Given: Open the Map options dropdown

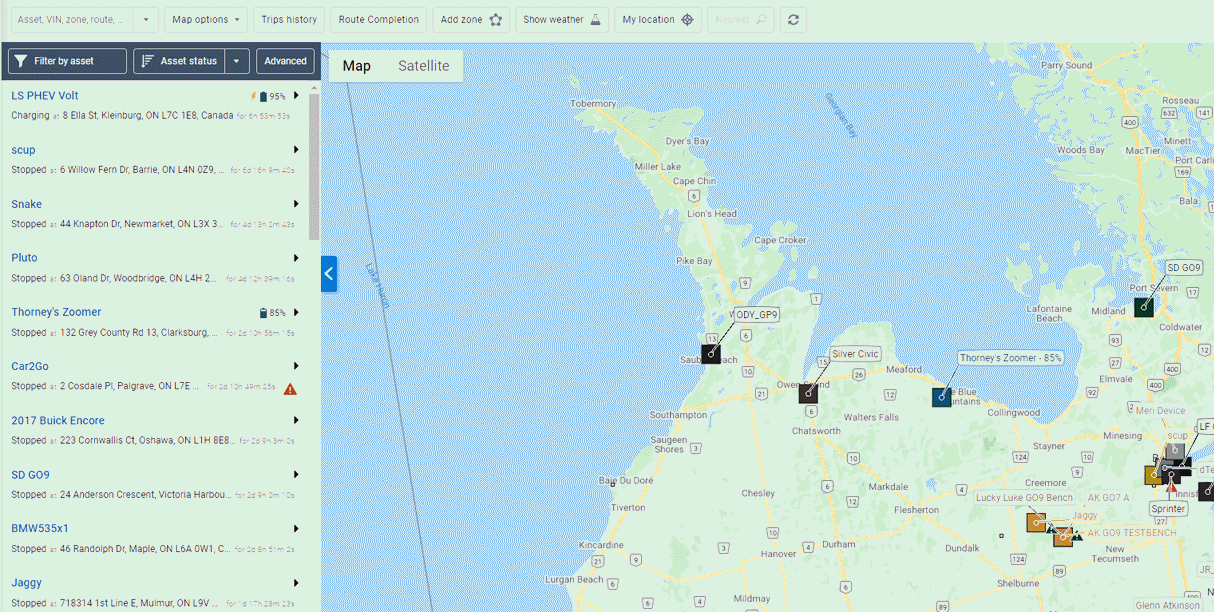Looking at the screenshot, I should coord(206,20).
